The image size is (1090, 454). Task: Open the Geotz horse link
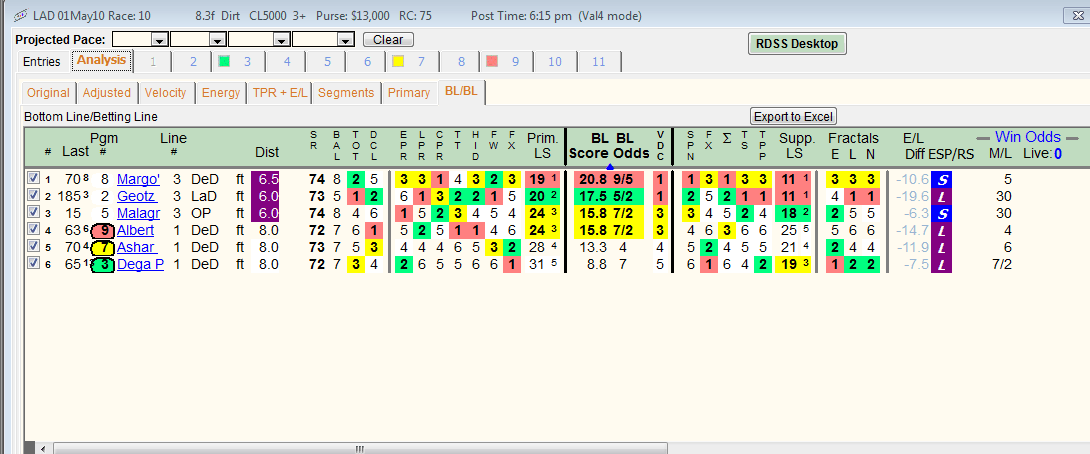pyautogui.click(x=137, y=197)
